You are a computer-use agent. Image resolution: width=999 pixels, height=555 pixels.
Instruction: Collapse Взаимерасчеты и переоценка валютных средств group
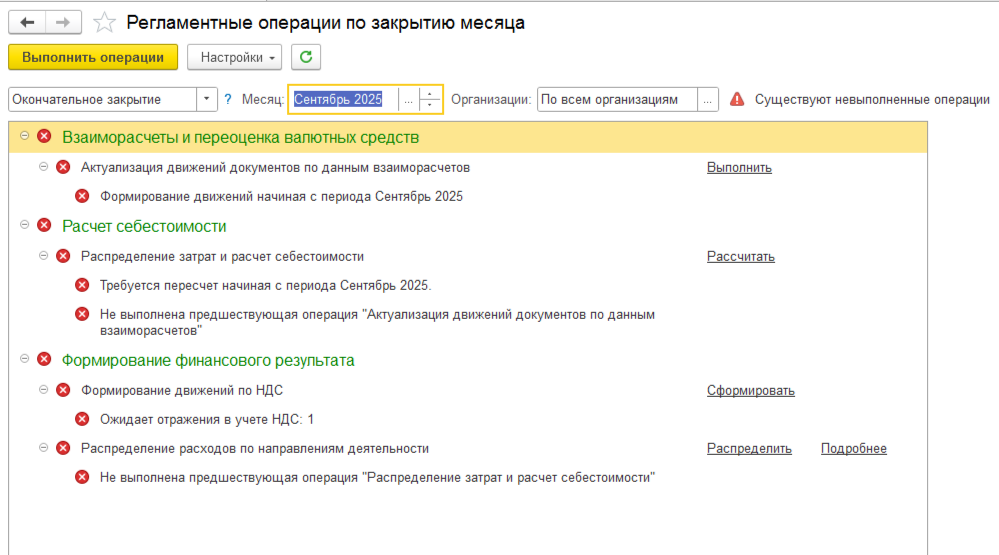point(24,136)
